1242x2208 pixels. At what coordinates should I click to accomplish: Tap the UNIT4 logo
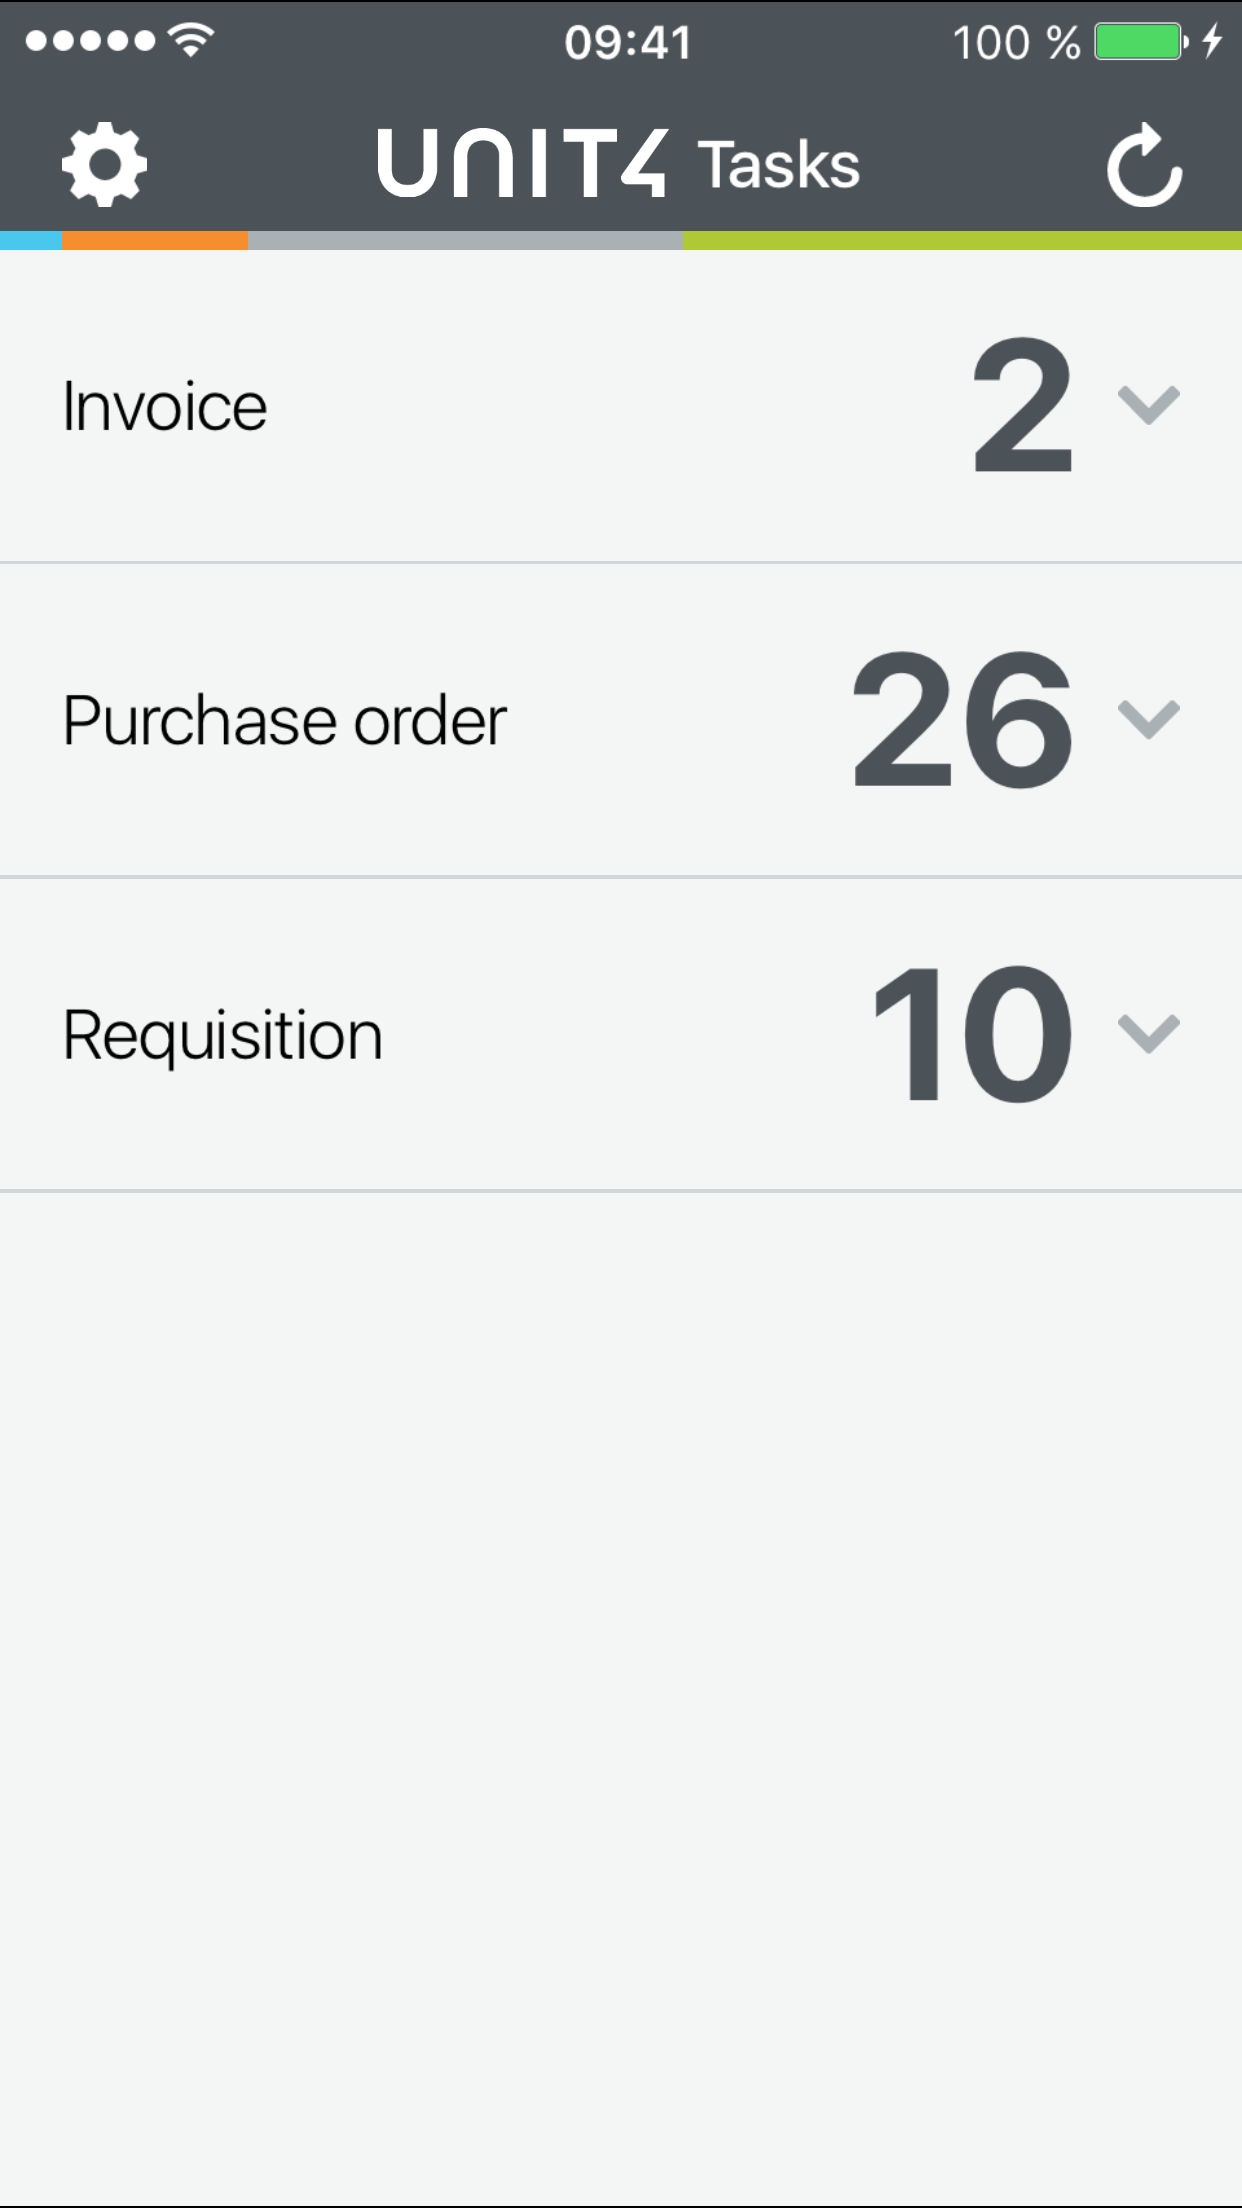[522, 164]
